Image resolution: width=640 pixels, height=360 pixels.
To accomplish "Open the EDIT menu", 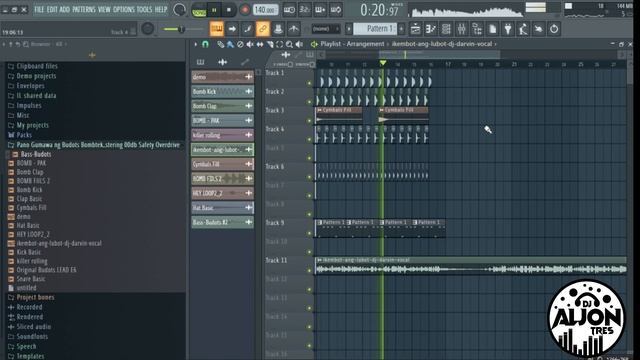I will [52, 9].
